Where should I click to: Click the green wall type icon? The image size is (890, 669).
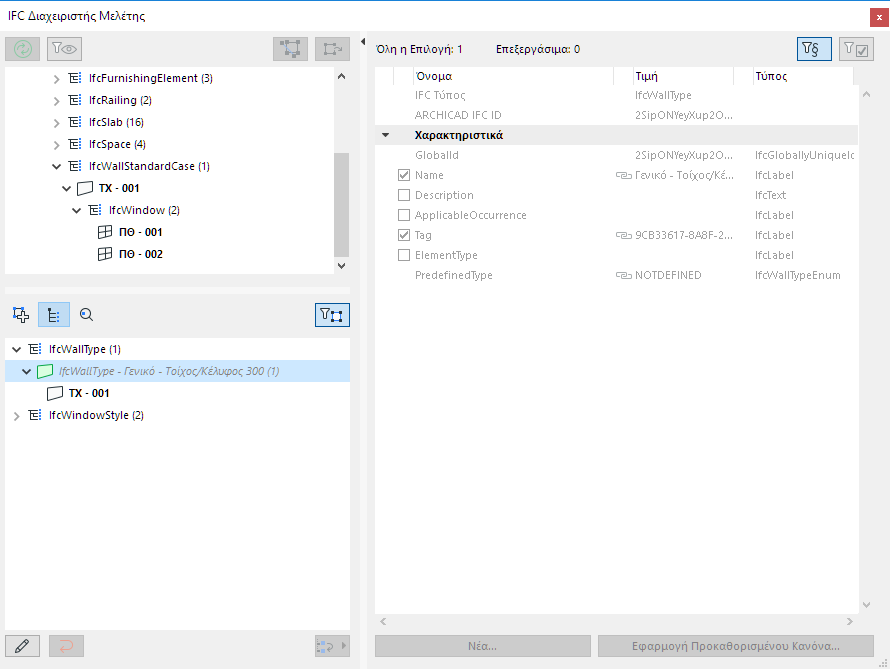tap(45, 371)
